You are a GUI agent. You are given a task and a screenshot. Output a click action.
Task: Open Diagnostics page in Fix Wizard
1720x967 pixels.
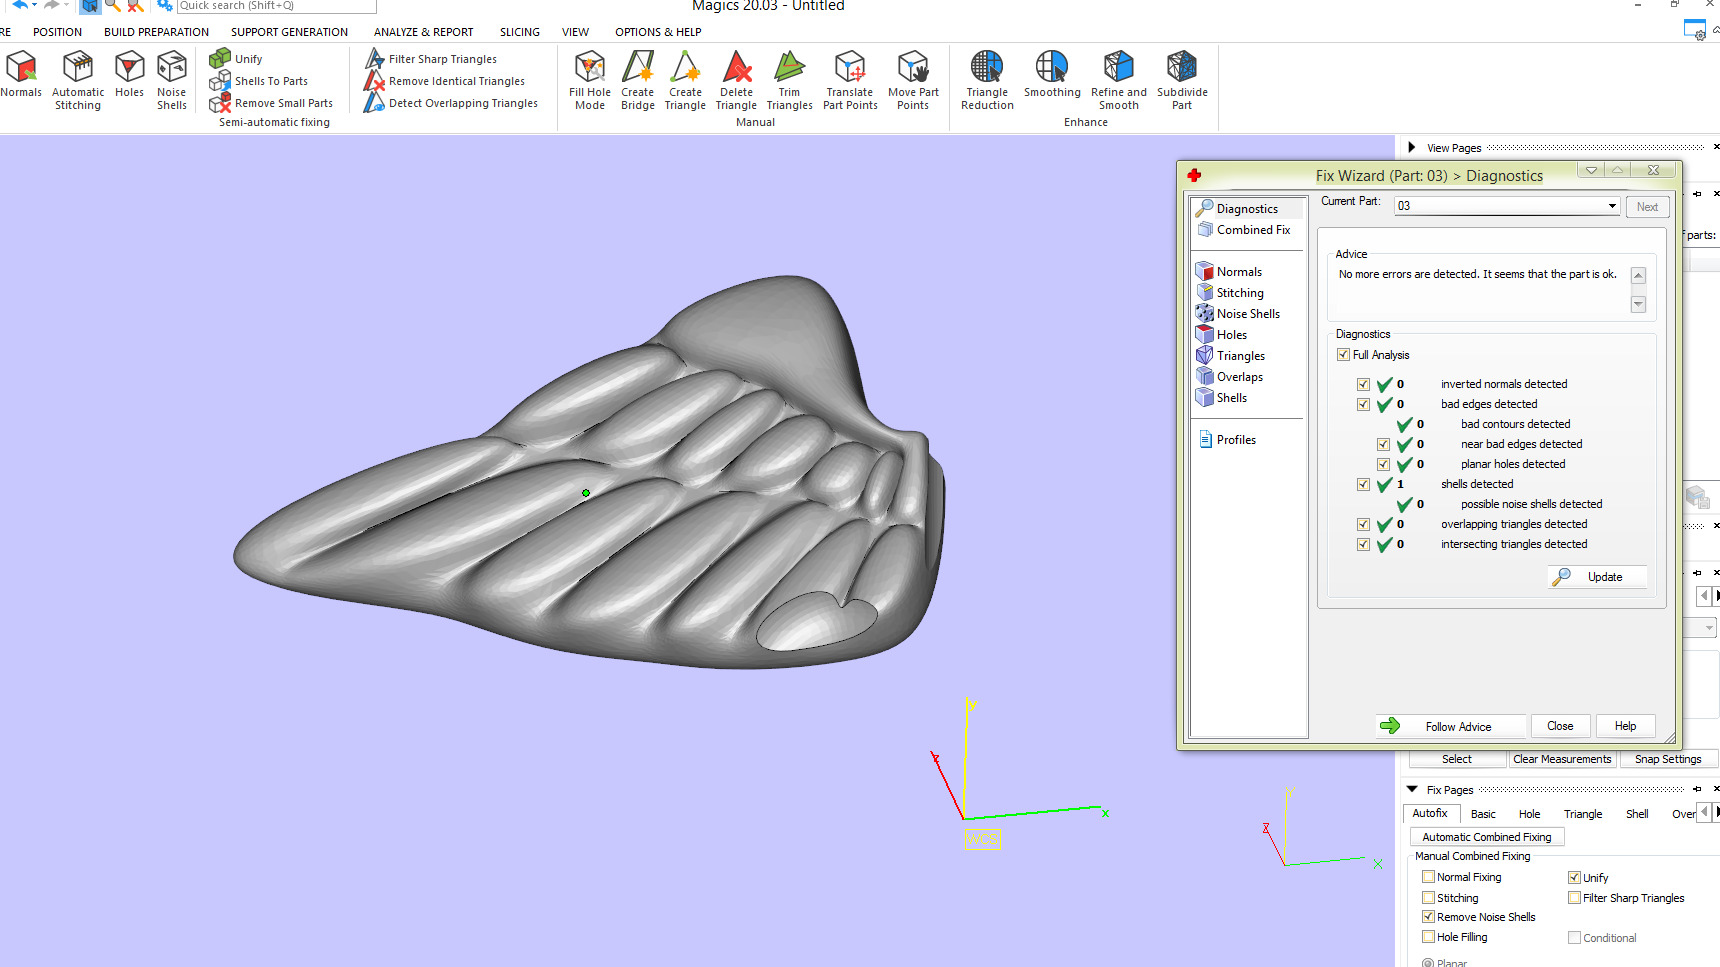point(1247,209)
